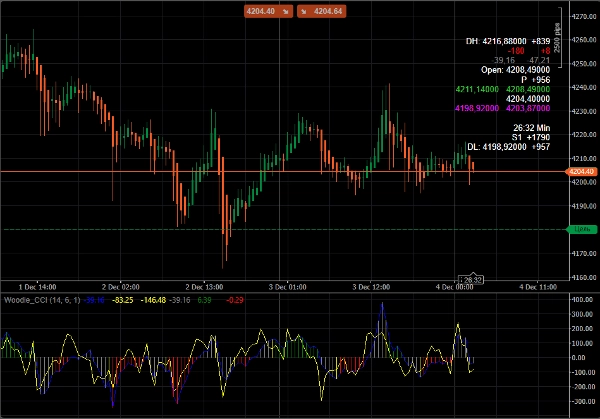Click the 1 Dec 14:00 time axis label

coord(37,285)
